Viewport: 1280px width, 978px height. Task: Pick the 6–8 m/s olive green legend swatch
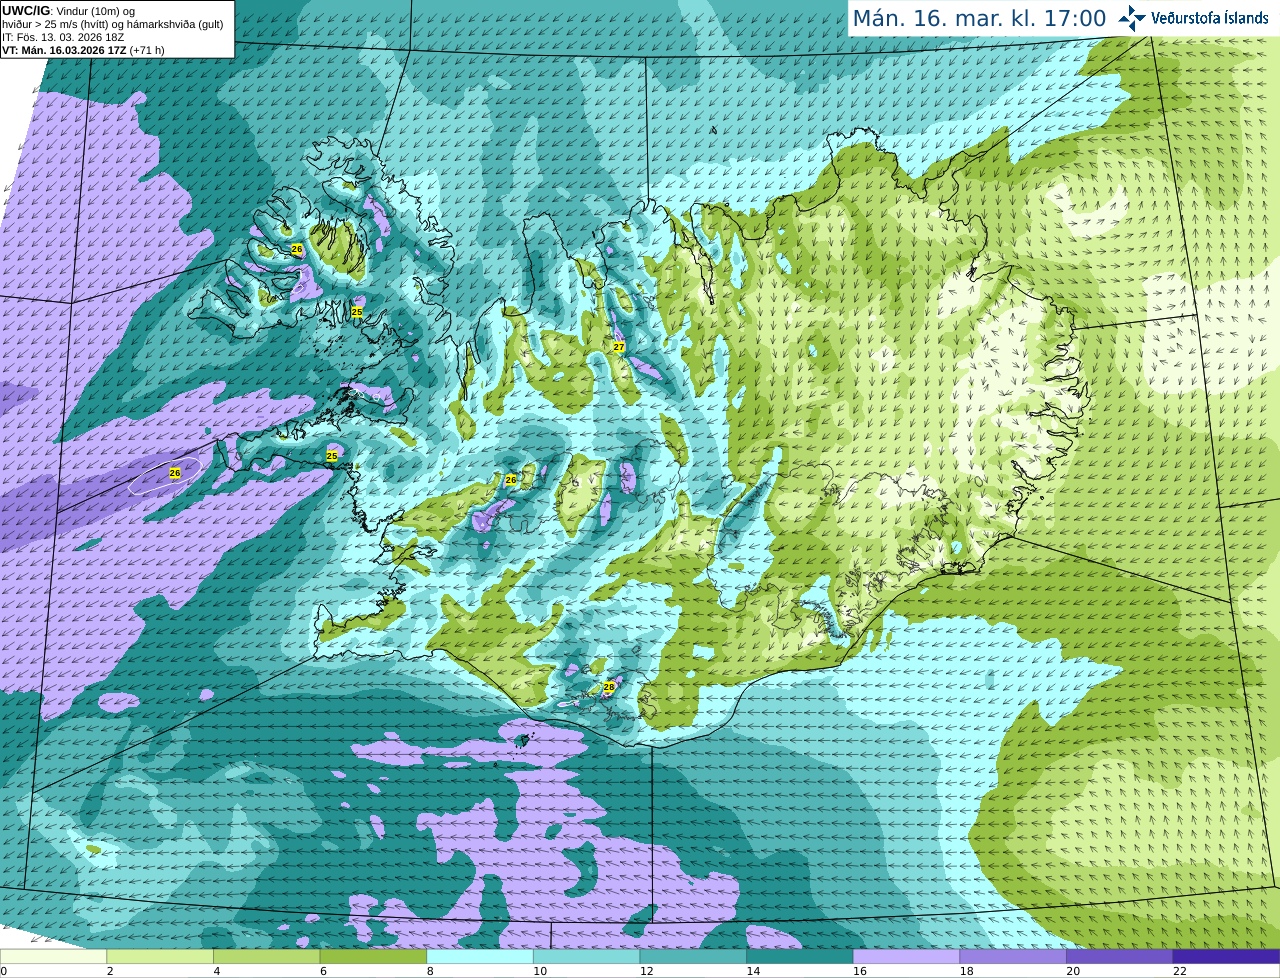pos(373,956)
